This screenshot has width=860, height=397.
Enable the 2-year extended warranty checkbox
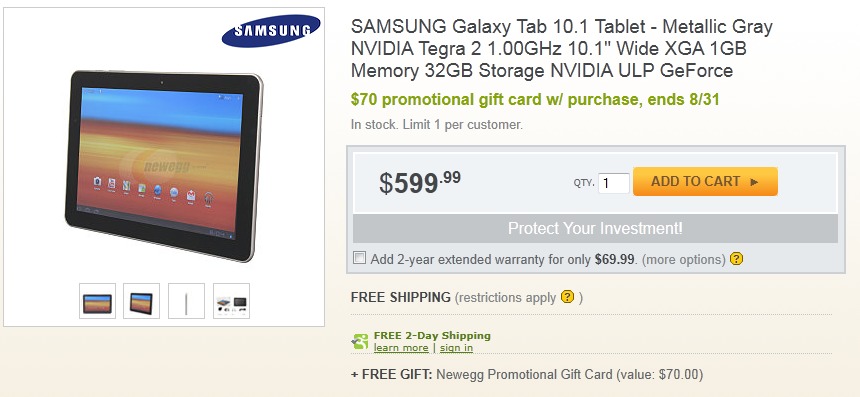tap(359, 258)
